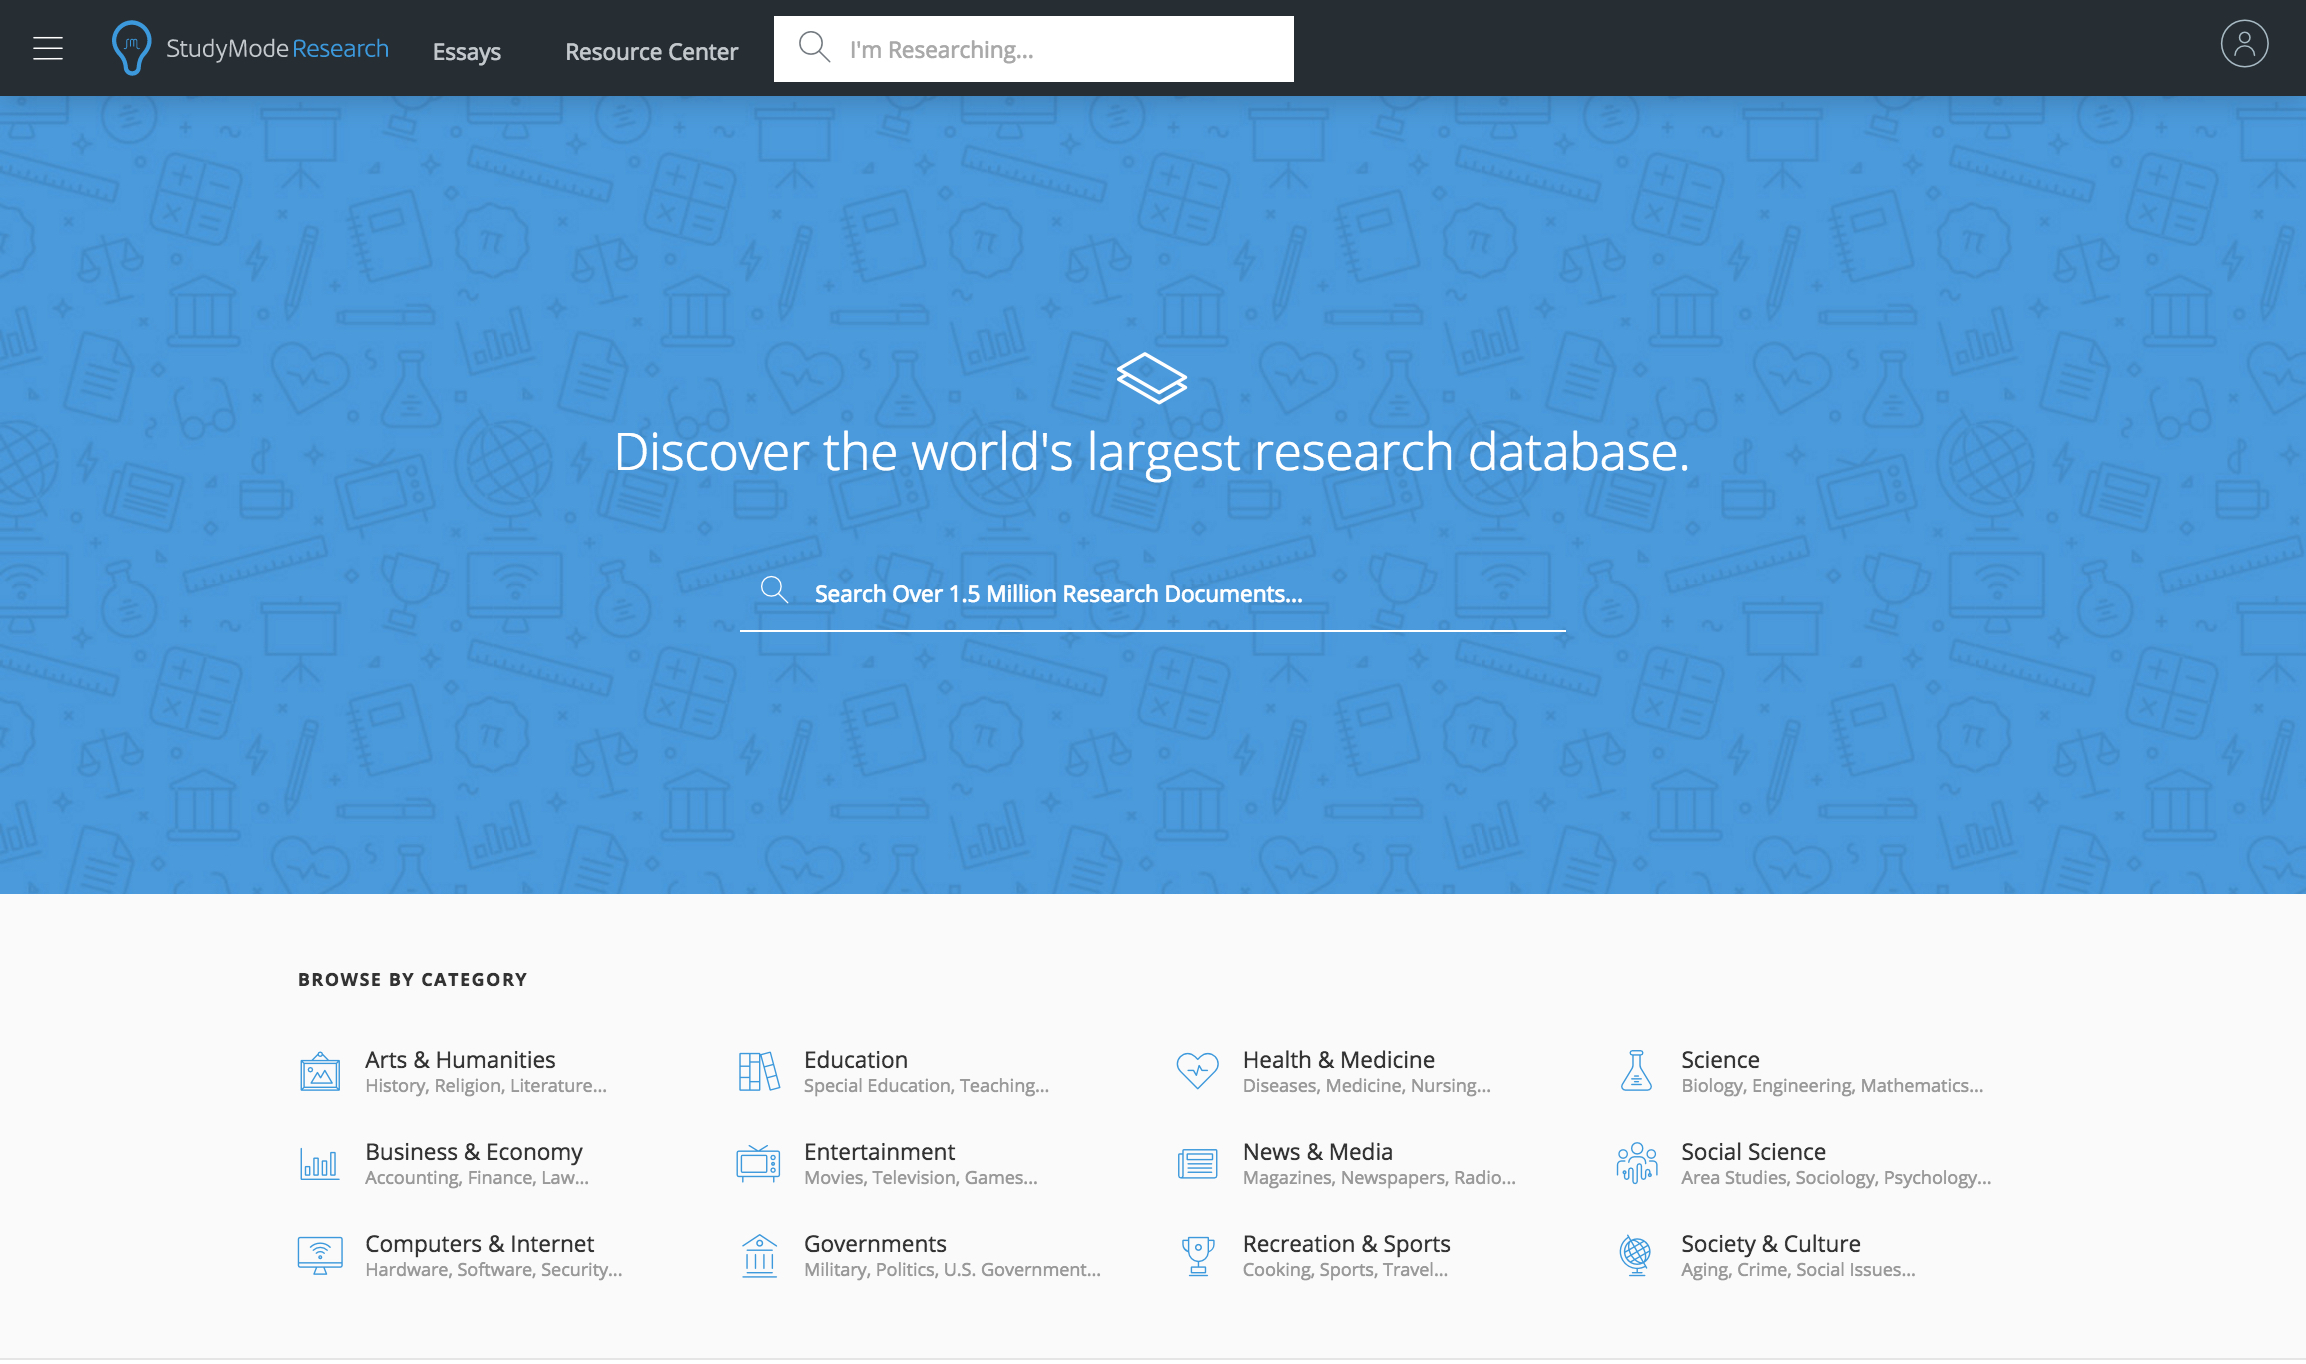Click 'Biology, Engineering, Mathematics...' subtitle

tap(1832, 1086)
